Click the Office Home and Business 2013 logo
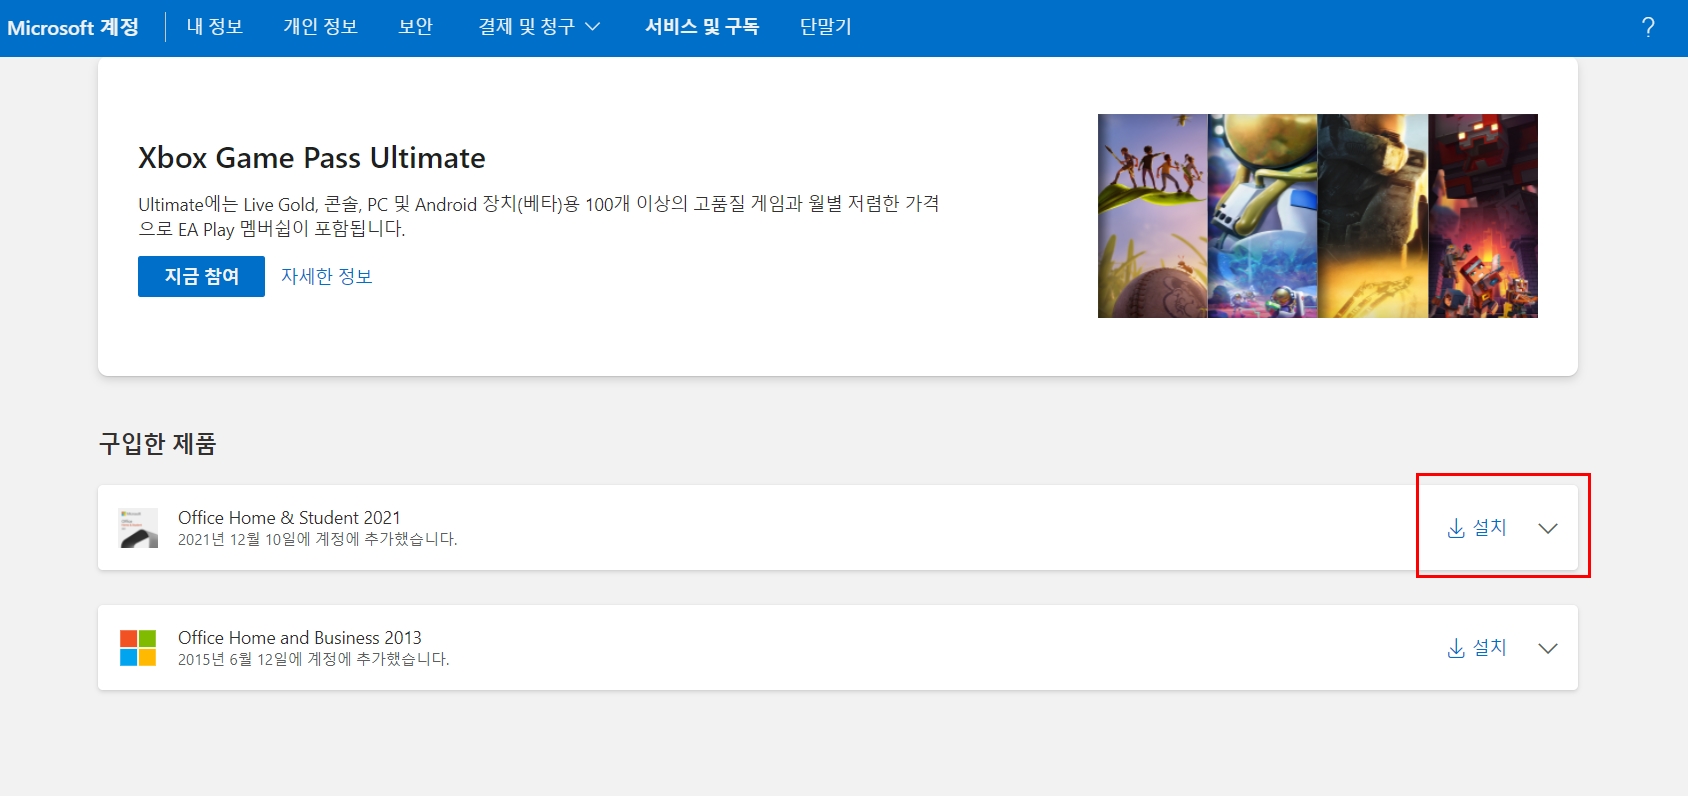Screen dimensions: 1688x796 pos(138,648)
